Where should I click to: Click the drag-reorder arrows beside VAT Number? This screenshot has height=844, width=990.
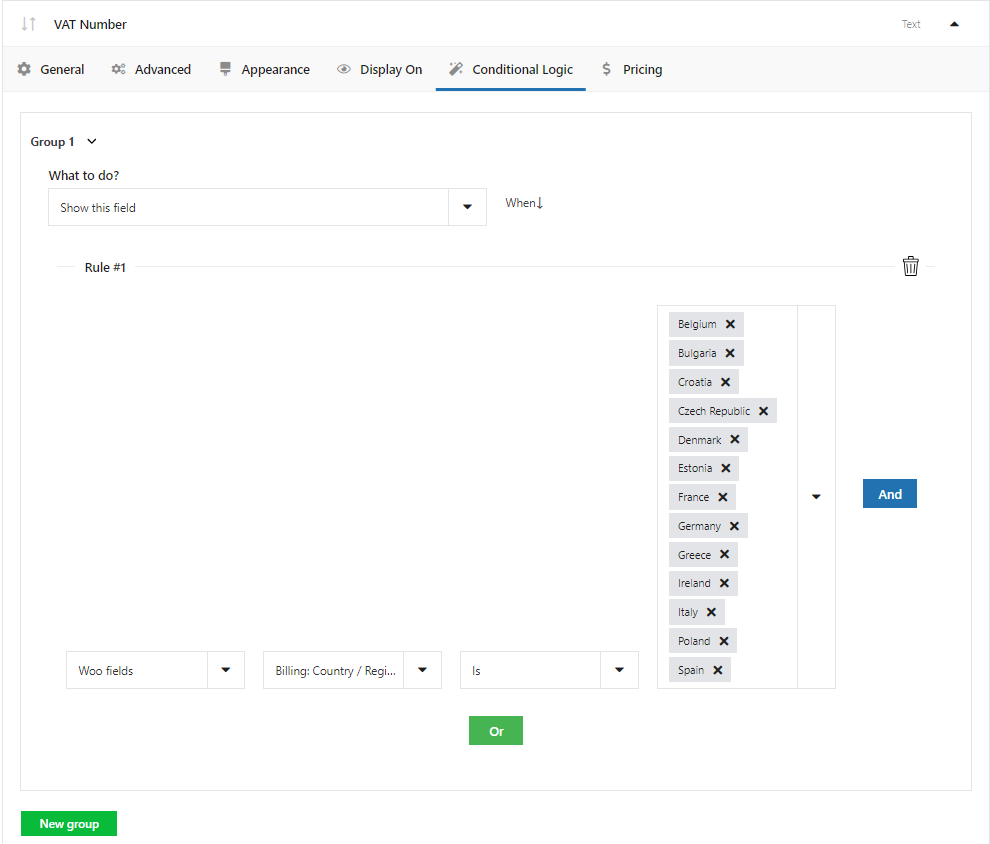point(29,24)
